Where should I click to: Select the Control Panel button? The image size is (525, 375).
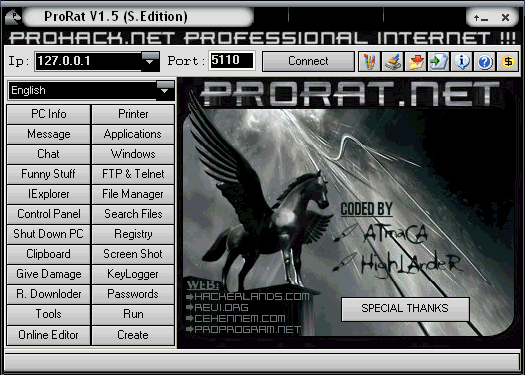pyautogui.click(x=49, y=214)
